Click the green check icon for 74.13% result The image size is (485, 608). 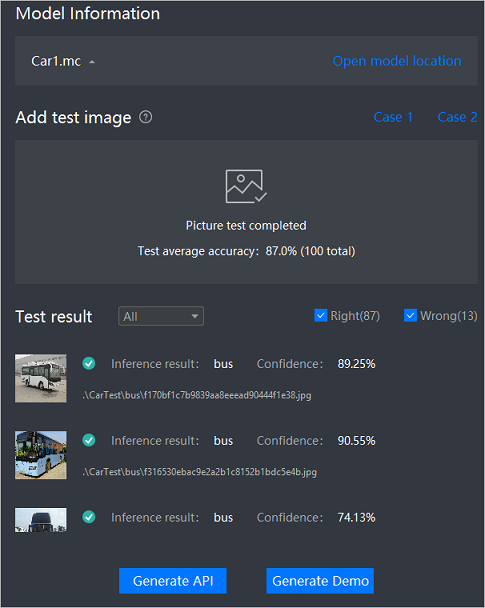click(x=89, y=517)
